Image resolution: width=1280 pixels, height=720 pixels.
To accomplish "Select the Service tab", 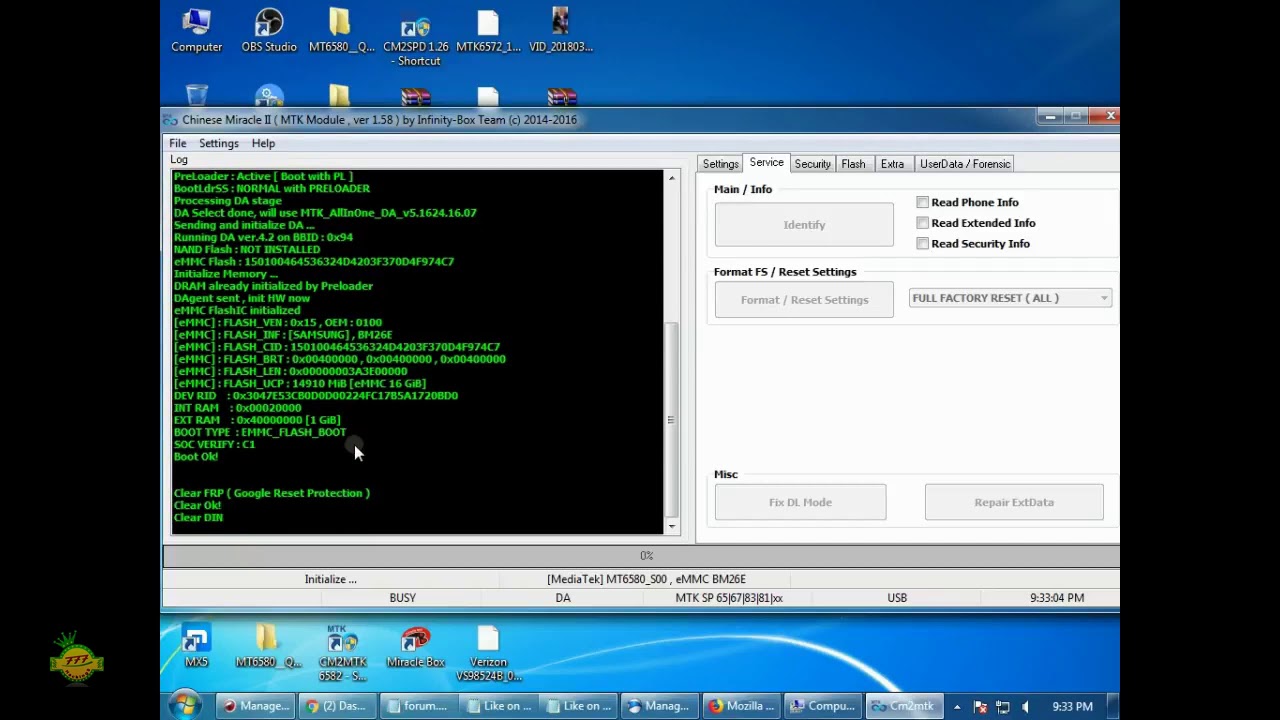I will [x=766, y=163].
